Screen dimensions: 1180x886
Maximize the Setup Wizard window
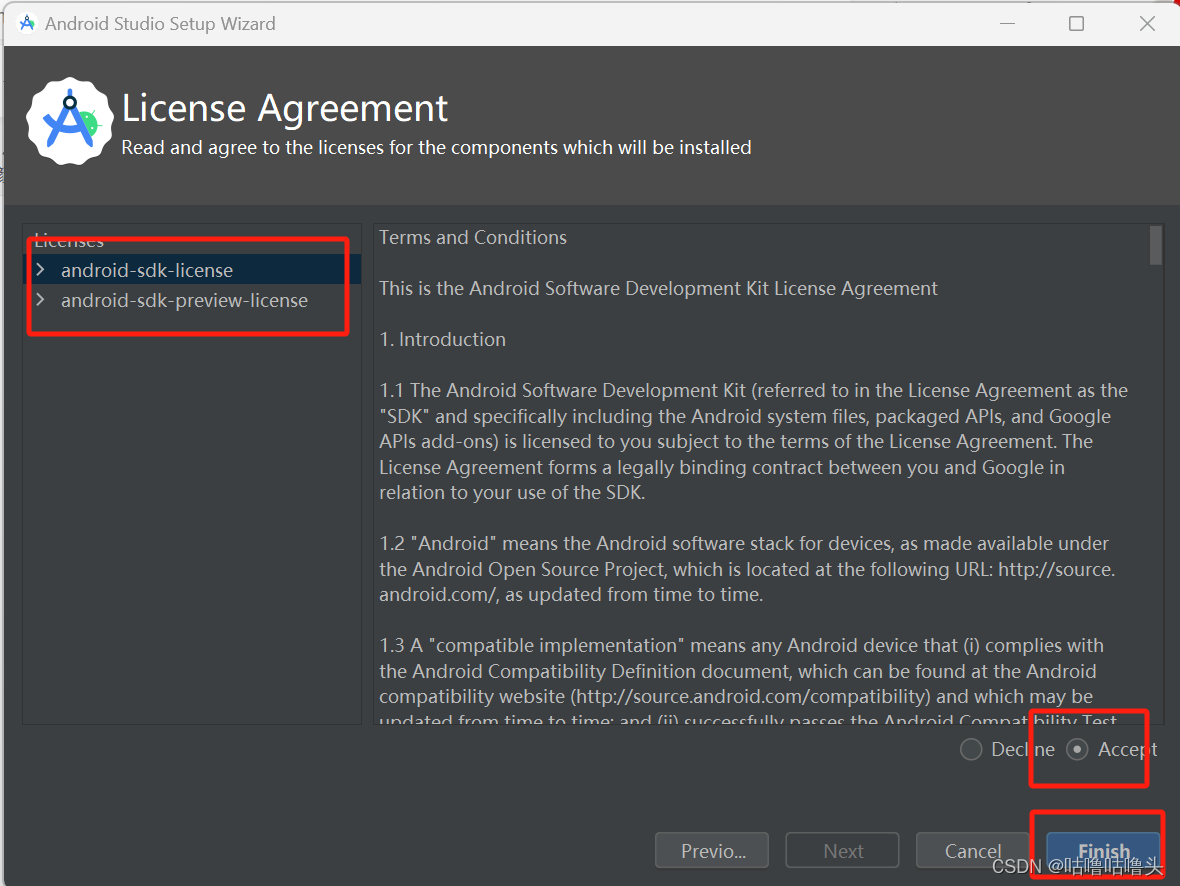tap(1077, 23)
